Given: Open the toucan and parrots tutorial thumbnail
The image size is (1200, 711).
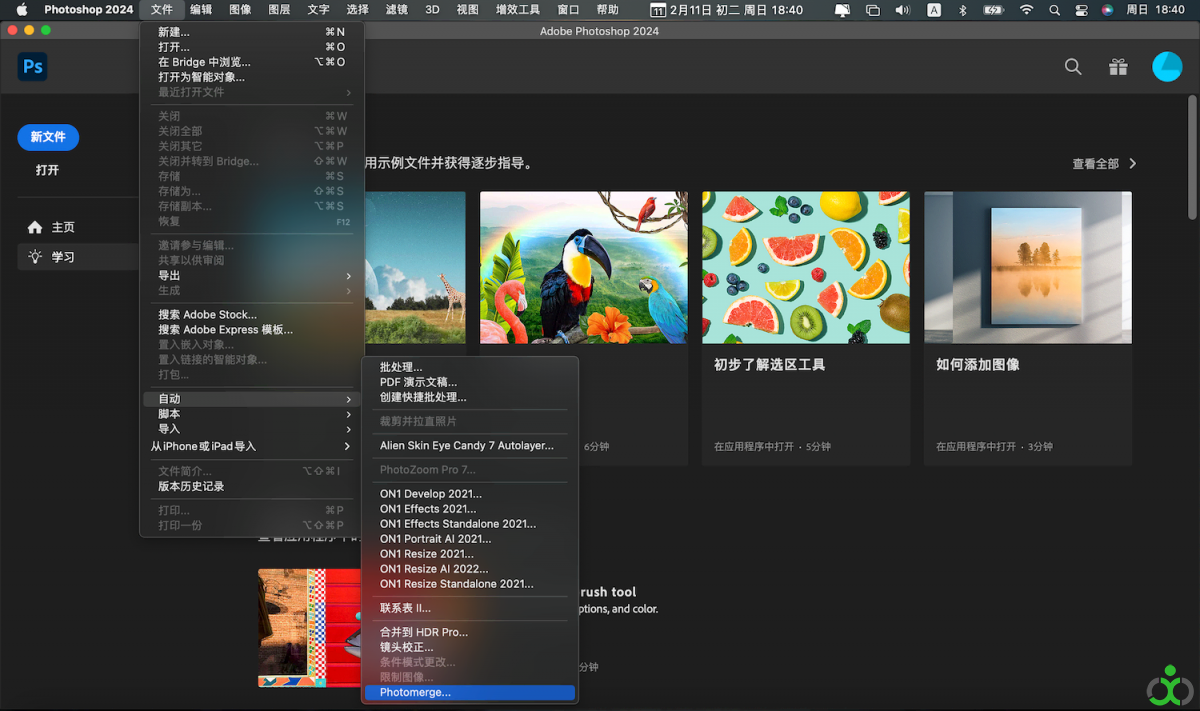Looking at the screenshot, I should 584,268.
